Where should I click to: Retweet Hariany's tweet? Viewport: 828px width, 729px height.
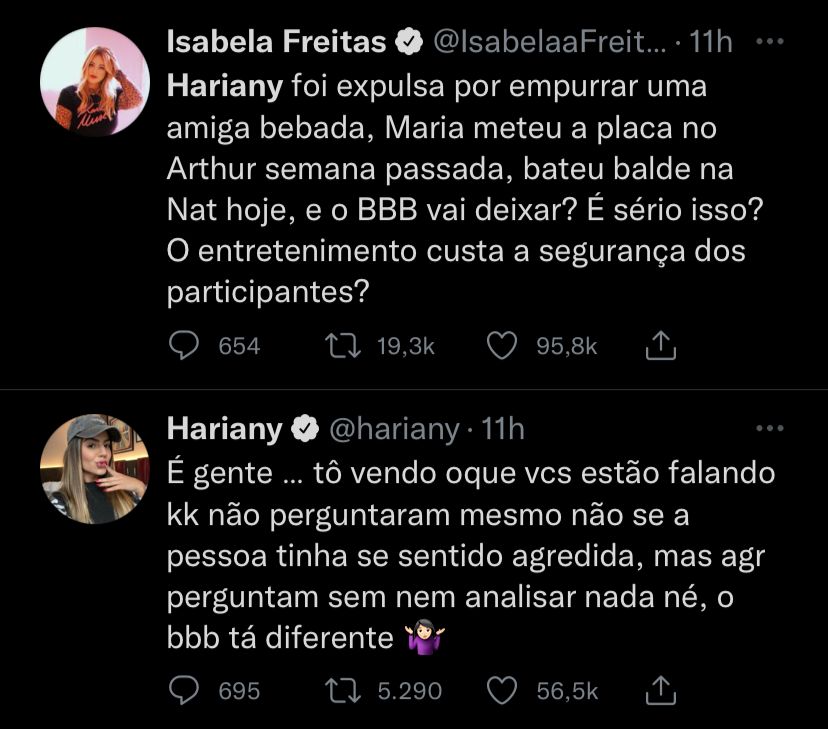pyautogui.click(x=341, y=691)
